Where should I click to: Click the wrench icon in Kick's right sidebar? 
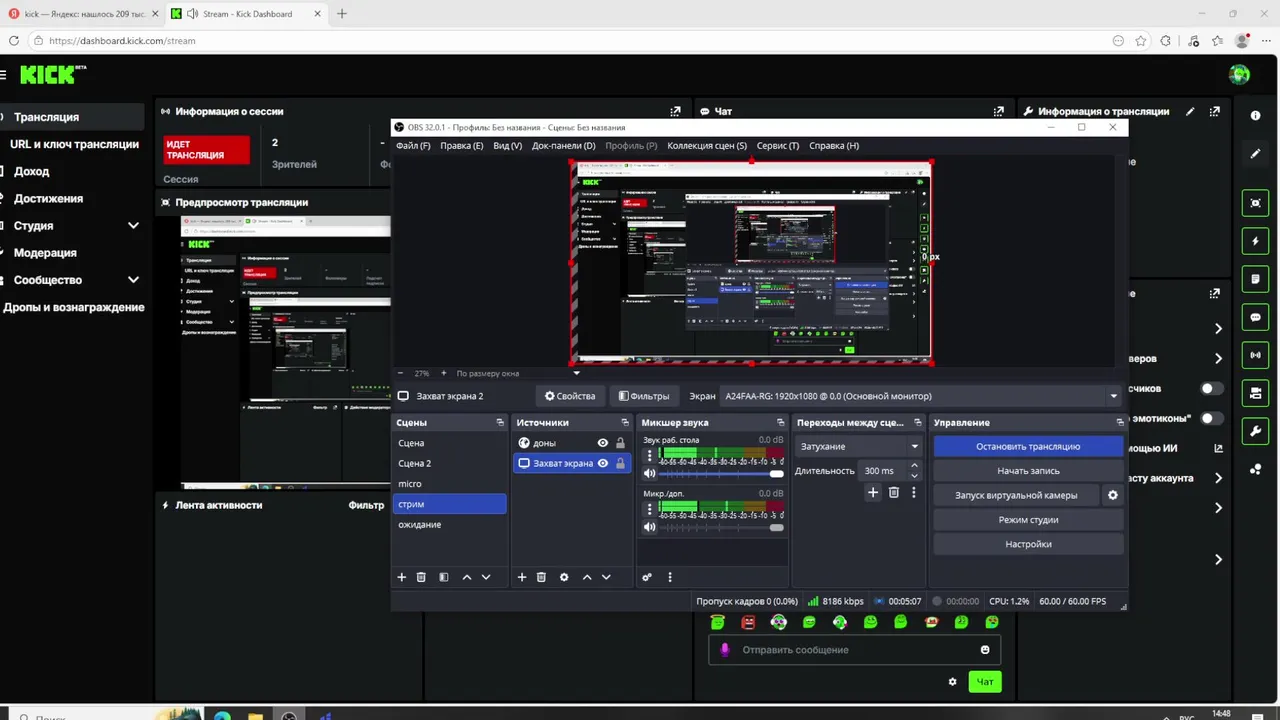(1255, 431)
